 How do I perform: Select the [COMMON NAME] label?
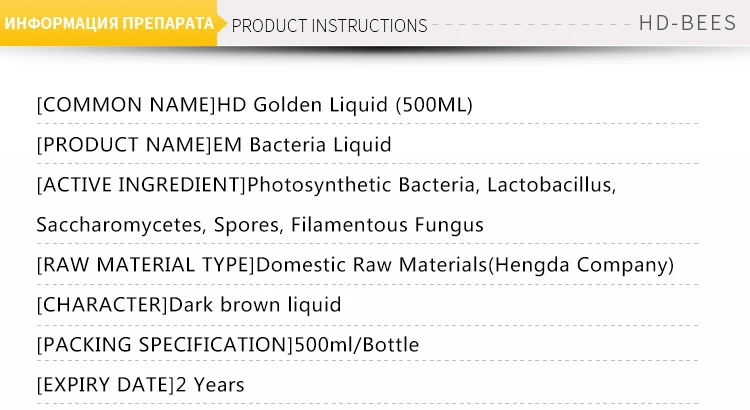[126, 105]
